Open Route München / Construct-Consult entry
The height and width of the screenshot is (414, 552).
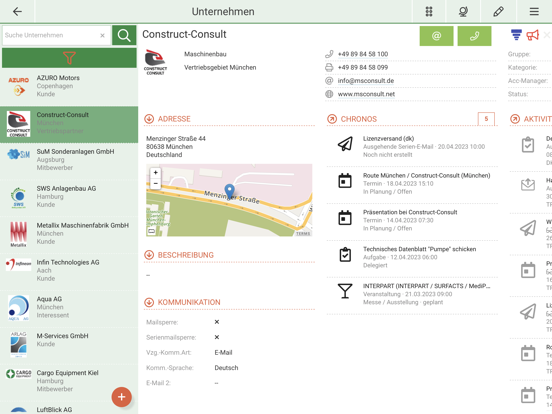click(427, 183)
